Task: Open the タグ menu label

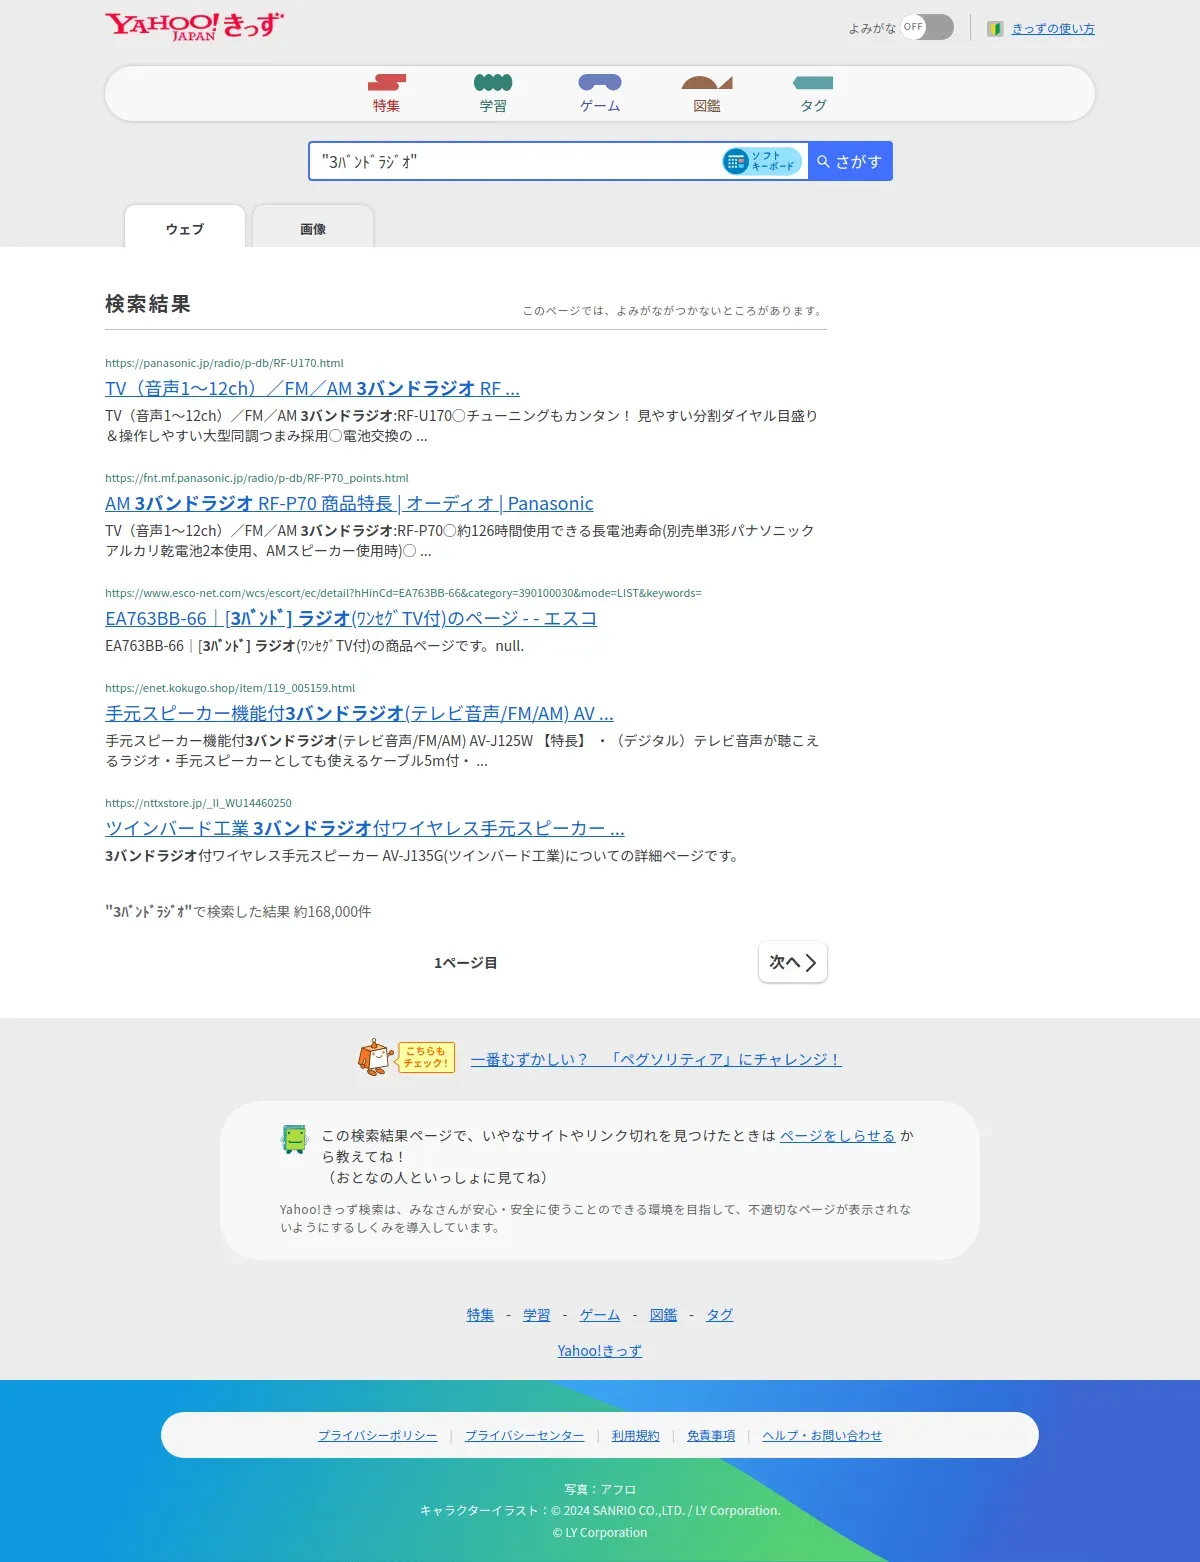Action: (813, 105)
